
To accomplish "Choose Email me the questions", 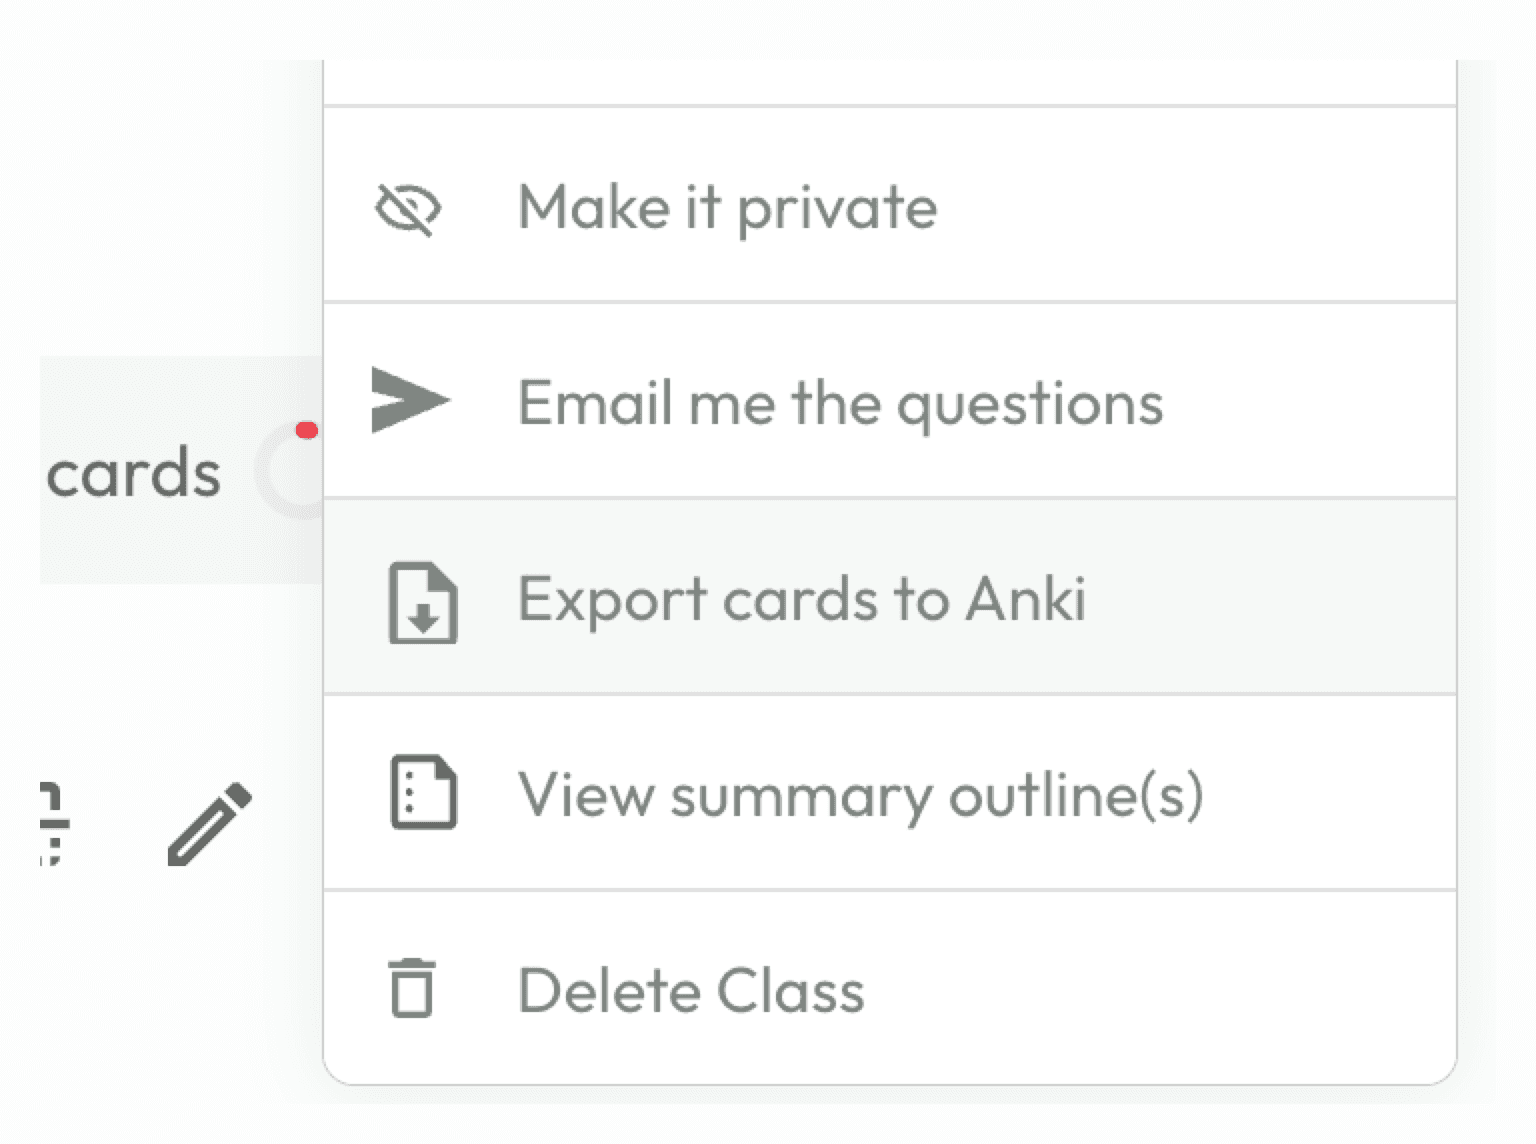I will pos(840,403).
